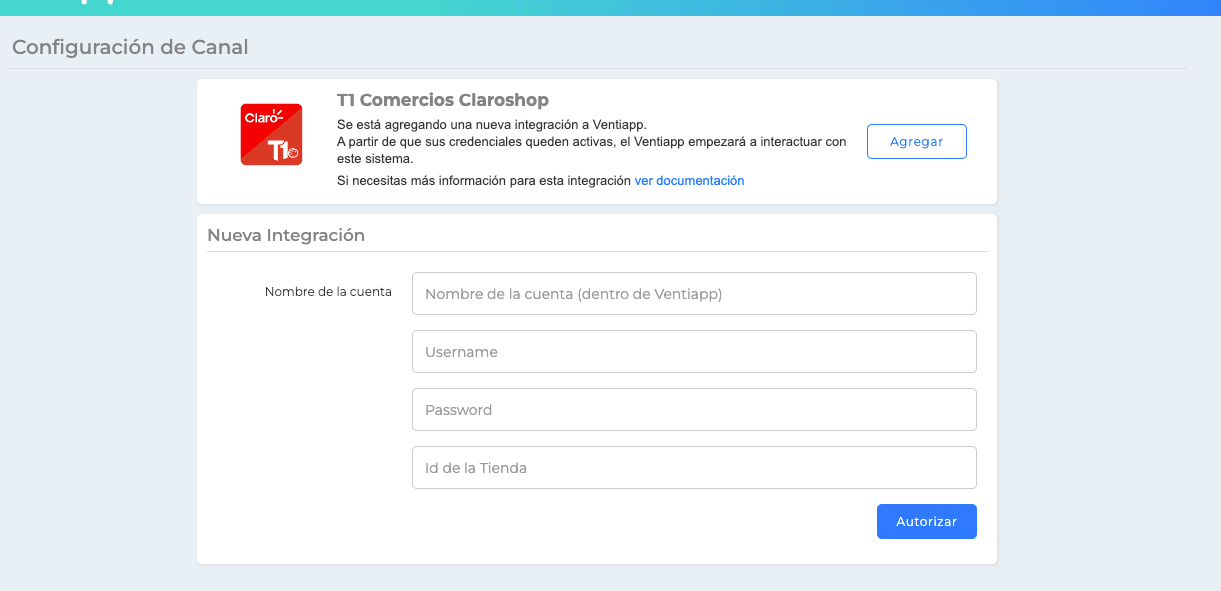Open the ver documentación link
The width and height of the screenshot is (1221, 591).
(689, 181)
